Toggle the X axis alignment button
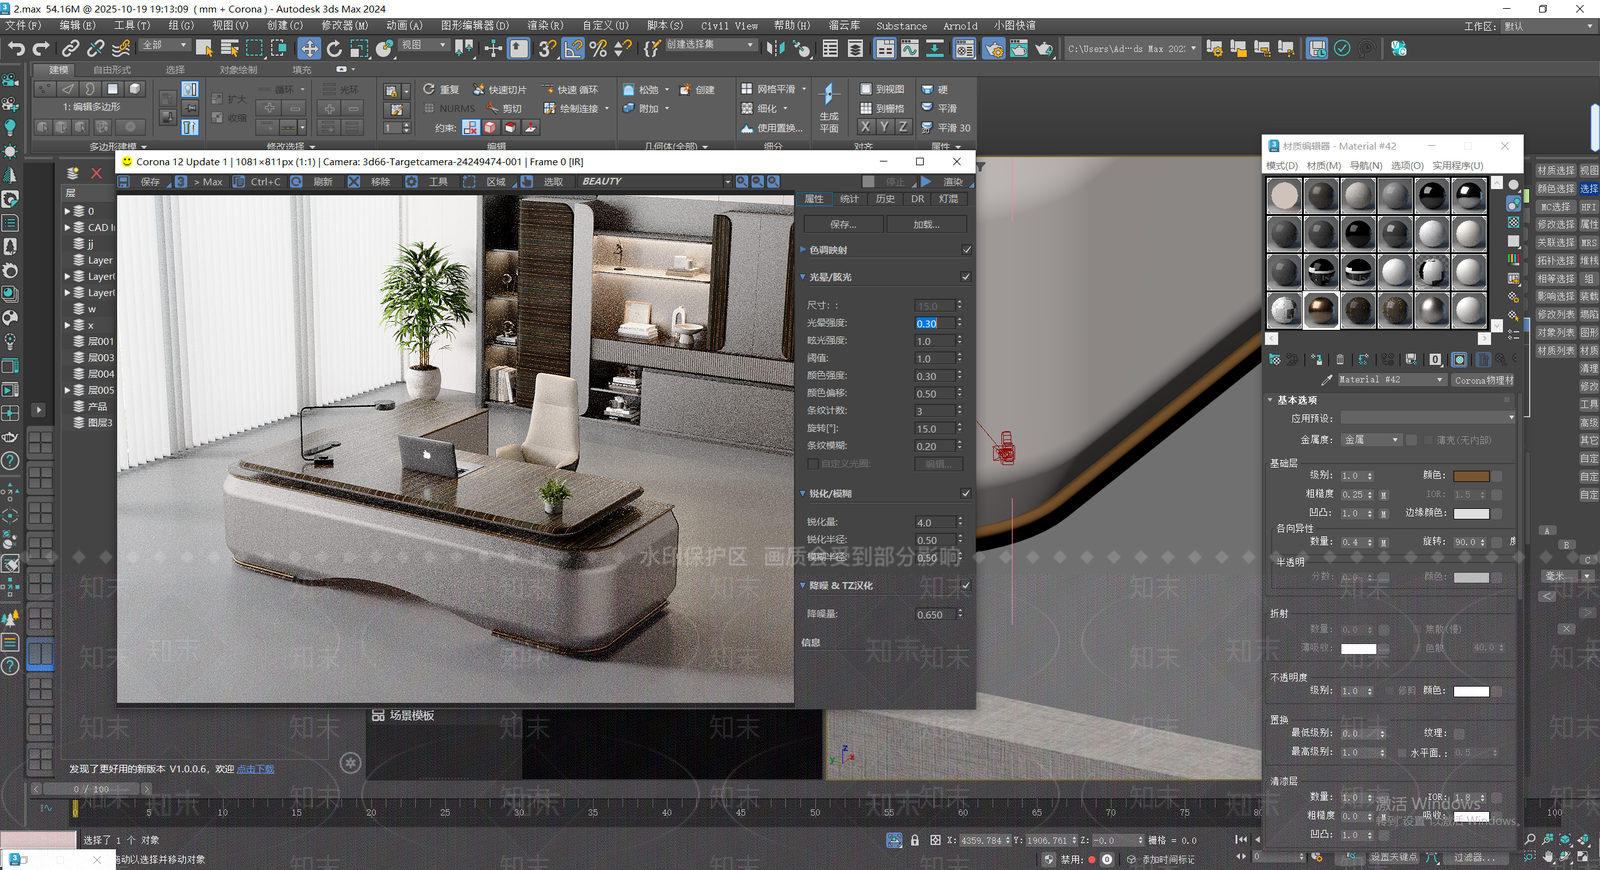This screenshot has height=870, width=1600. (866, 127)
